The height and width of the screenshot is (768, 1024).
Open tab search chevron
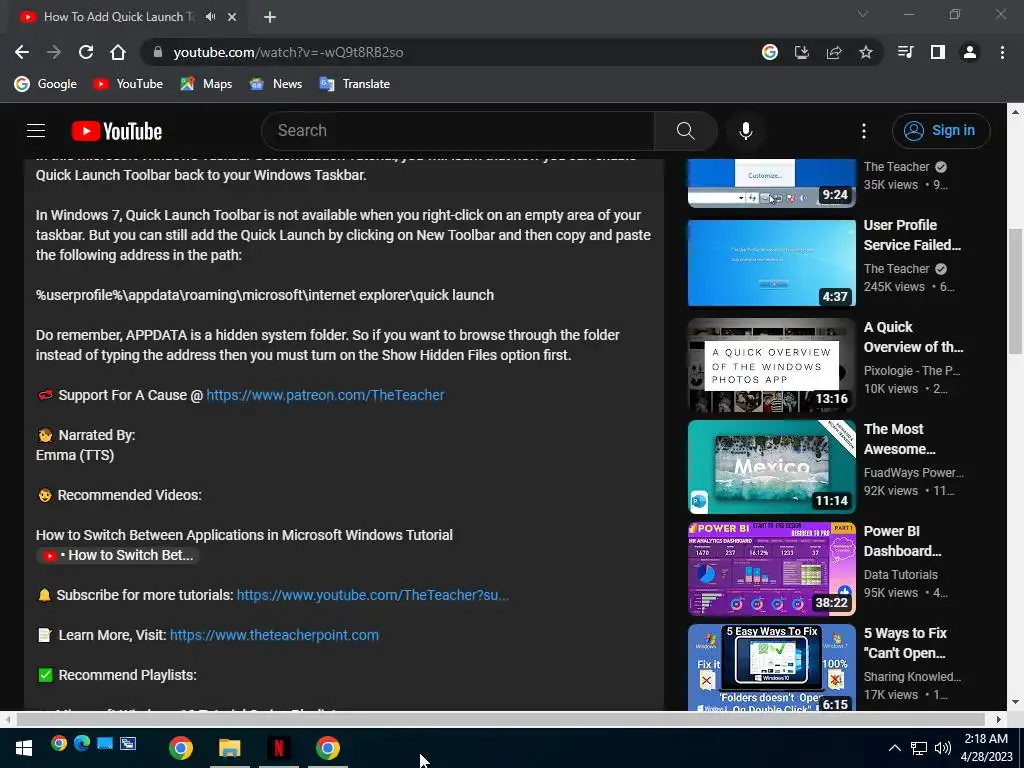[x=863, y=14]
